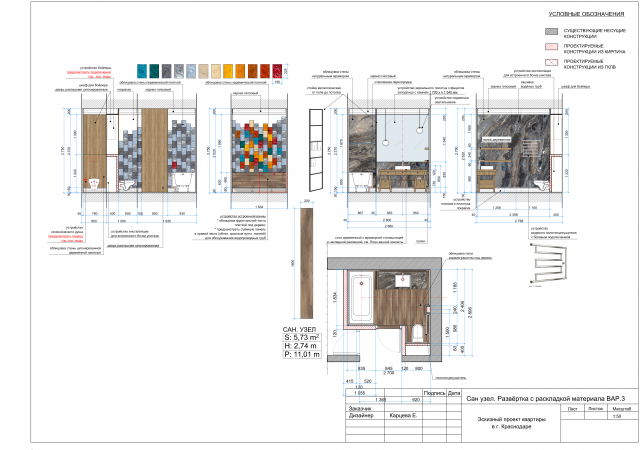640x450 pixels.
Task: Select the orange tile sample
Action: pos(240,71)
